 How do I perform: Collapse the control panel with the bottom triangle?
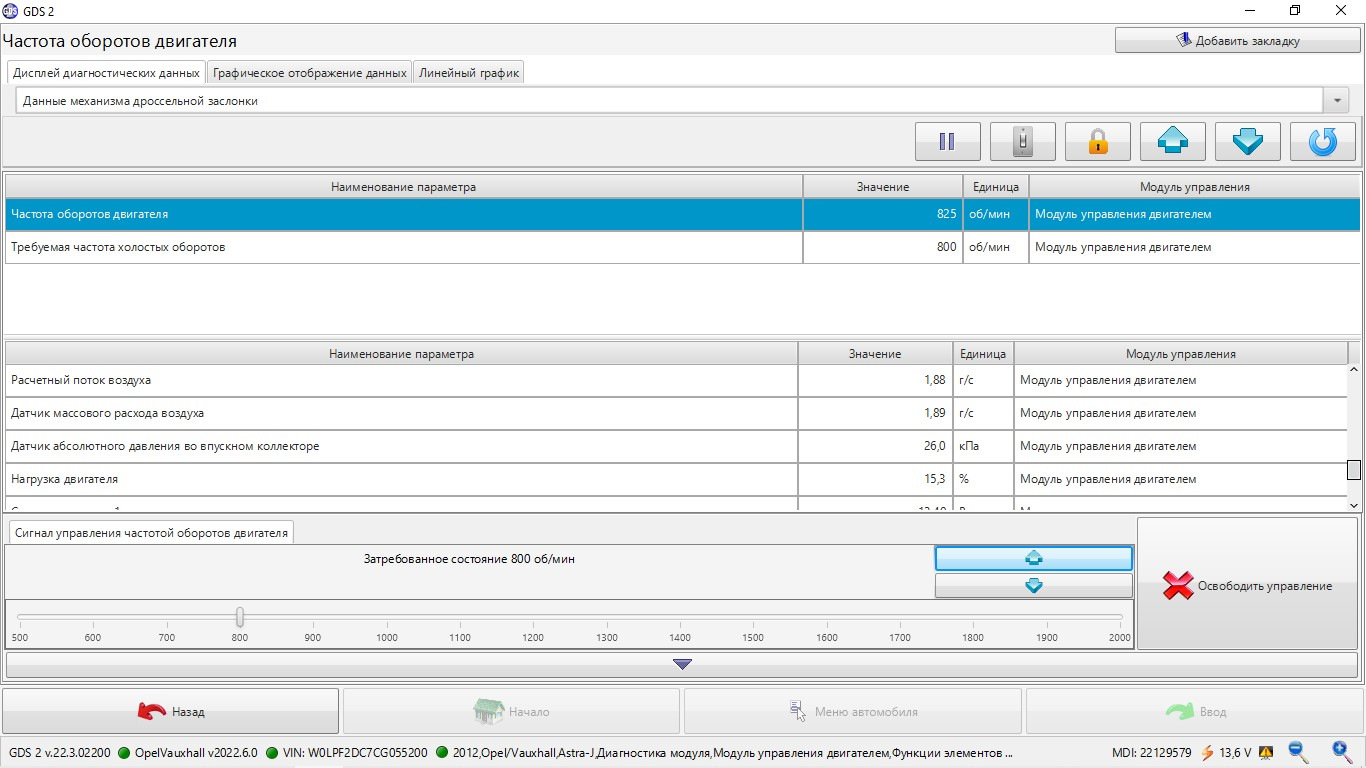pyautogui.click(x=682, y=664)
